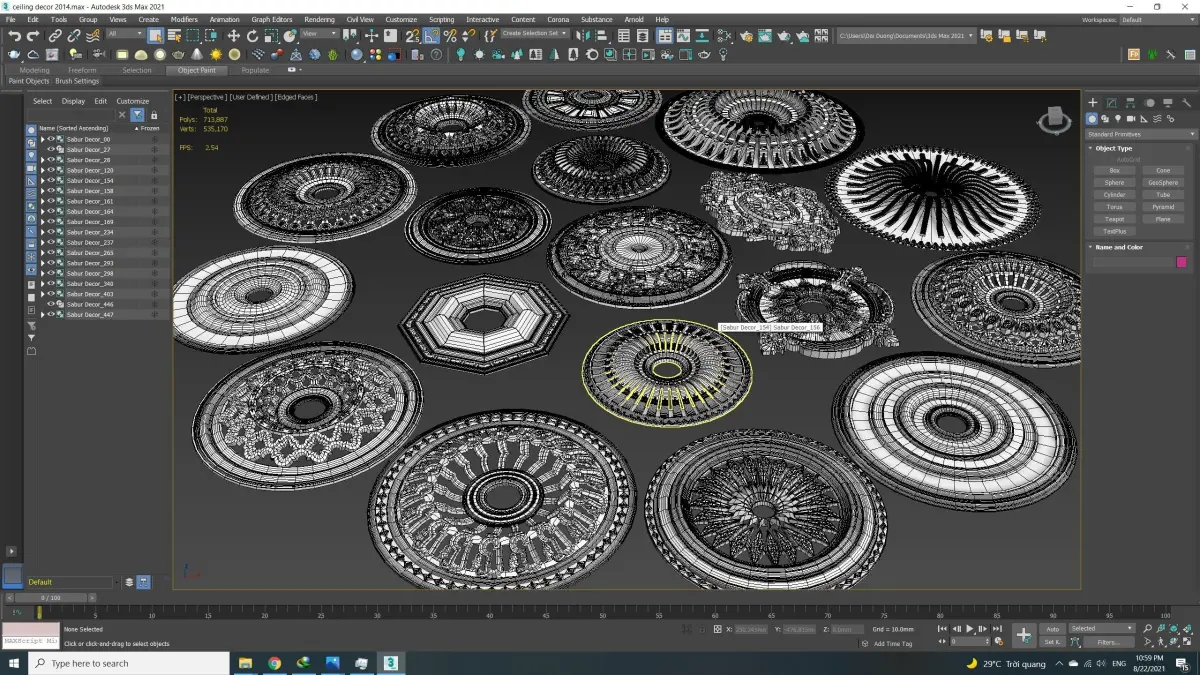Click the ViewCube in the viewport
The width and height of the screenshot is (1200, 675).
click(x=1054, y=119)
